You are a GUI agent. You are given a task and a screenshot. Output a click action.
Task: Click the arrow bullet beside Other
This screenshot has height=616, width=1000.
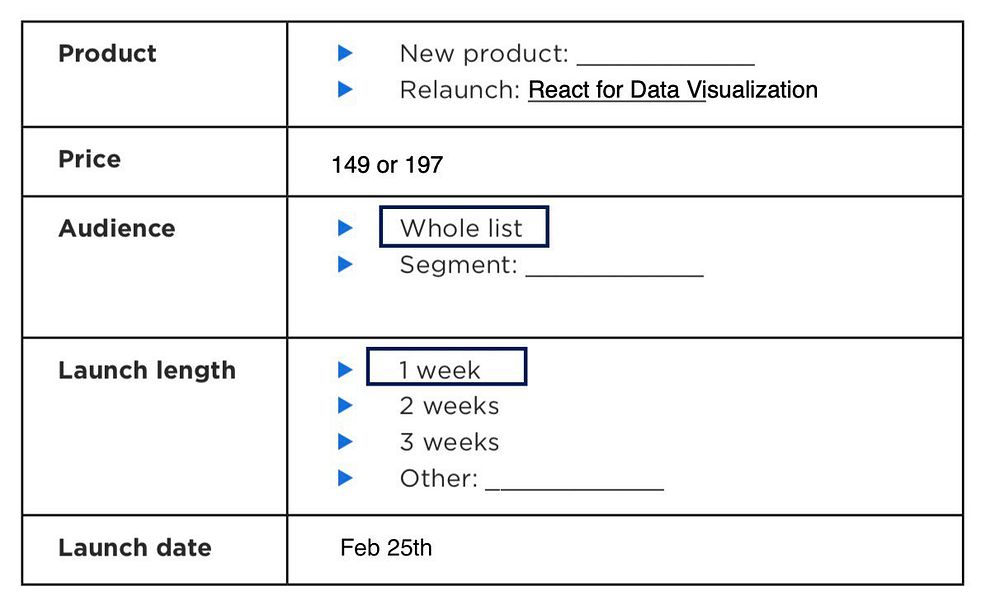pyautogui.click(x=345, y=478)
